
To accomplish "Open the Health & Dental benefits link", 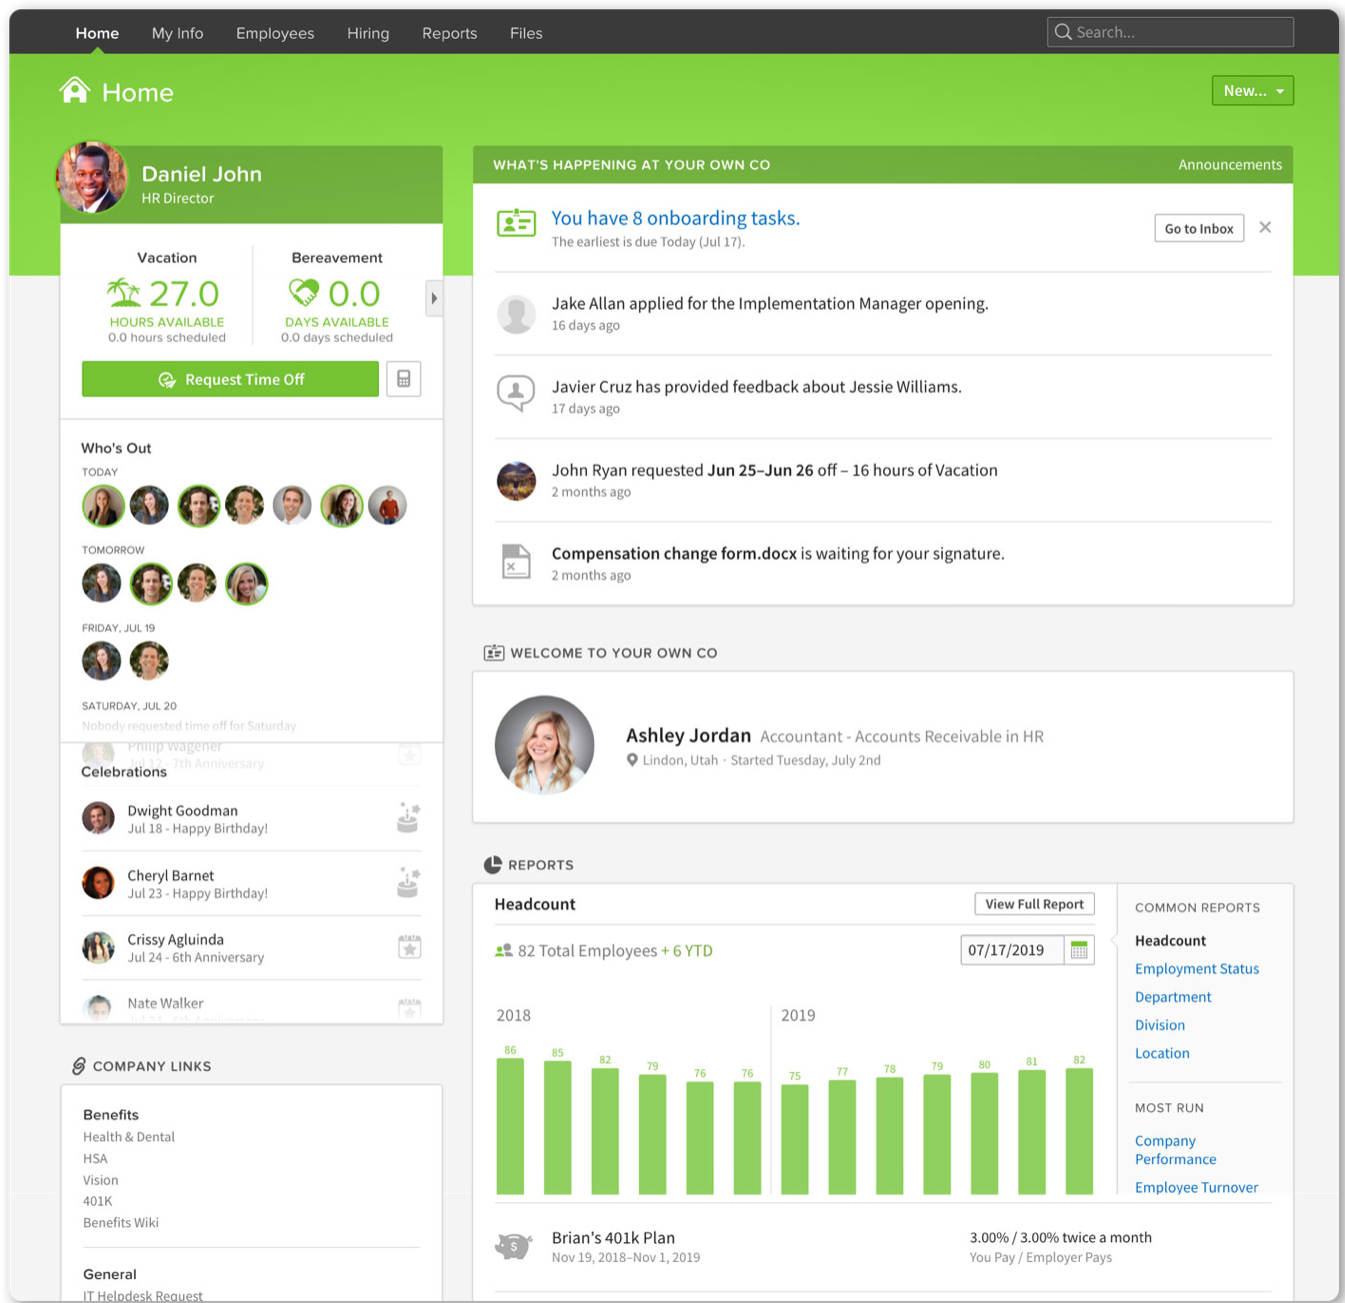I will [x=129, y=1137].
